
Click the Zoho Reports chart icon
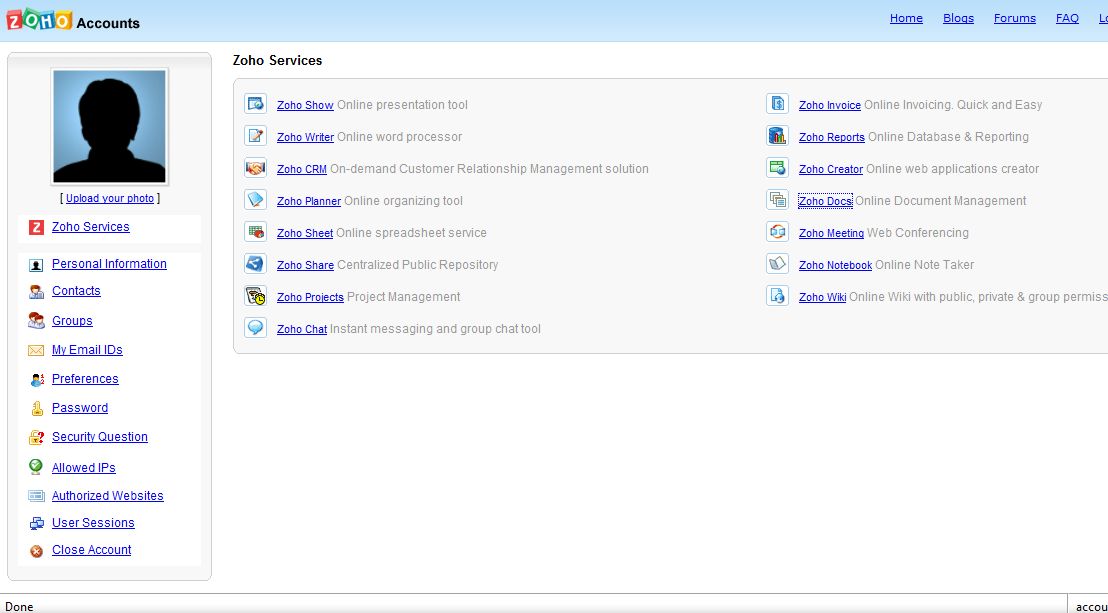(x=777, y=135)
